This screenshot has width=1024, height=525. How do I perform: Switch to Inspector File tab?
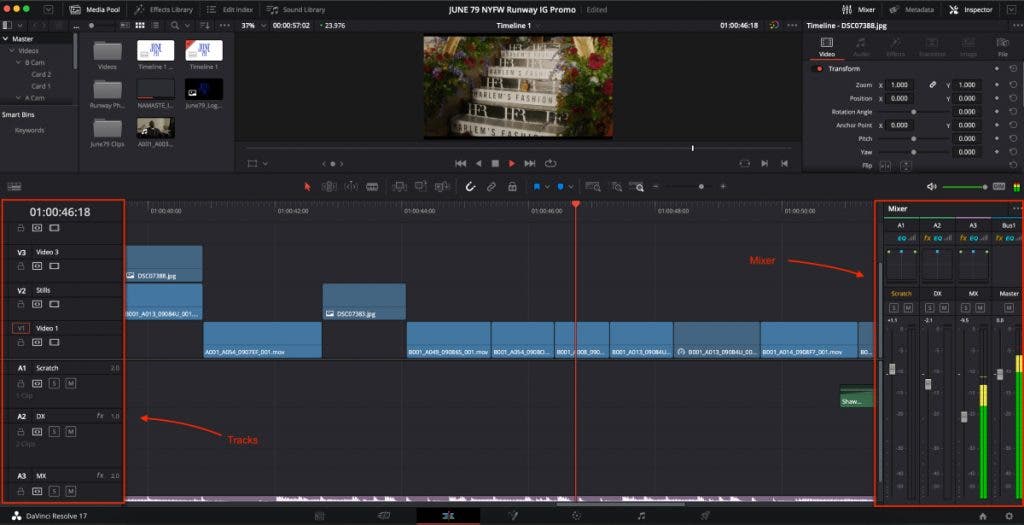coord(1002,47)
